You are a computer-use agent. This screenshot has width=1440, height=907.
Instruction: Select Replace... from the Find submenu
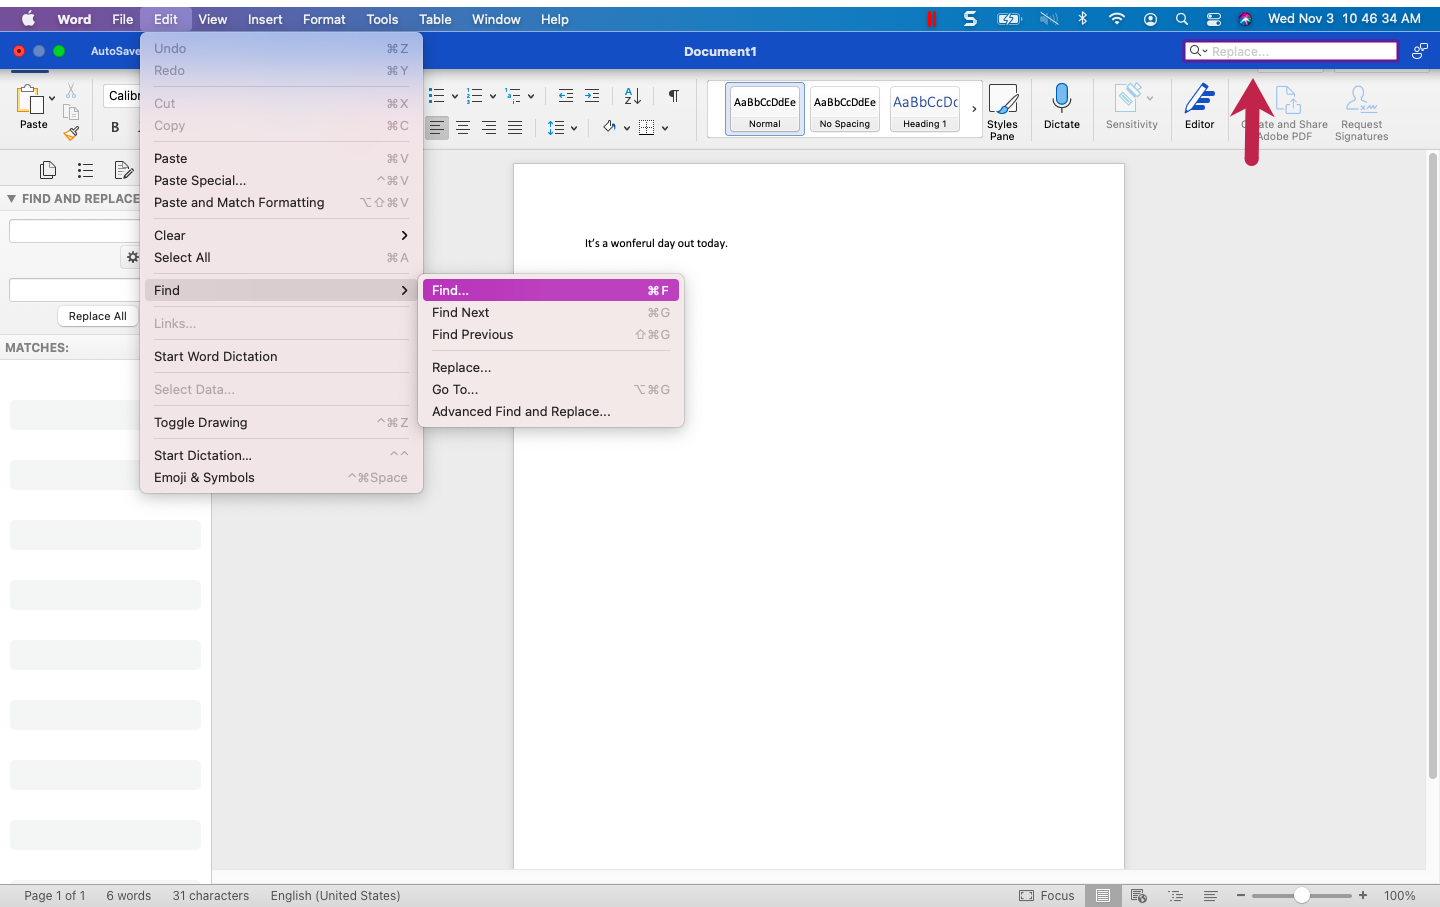pyautogui.click(x=461, y=367)
